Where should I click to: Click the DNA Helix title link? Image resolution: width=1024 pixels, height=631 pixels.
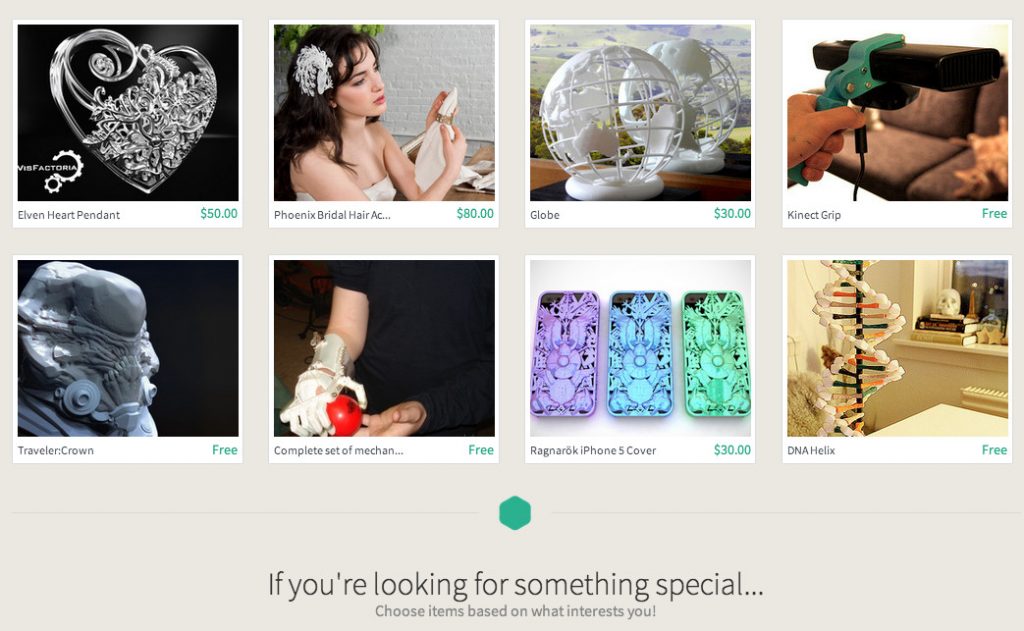(811, 451)
